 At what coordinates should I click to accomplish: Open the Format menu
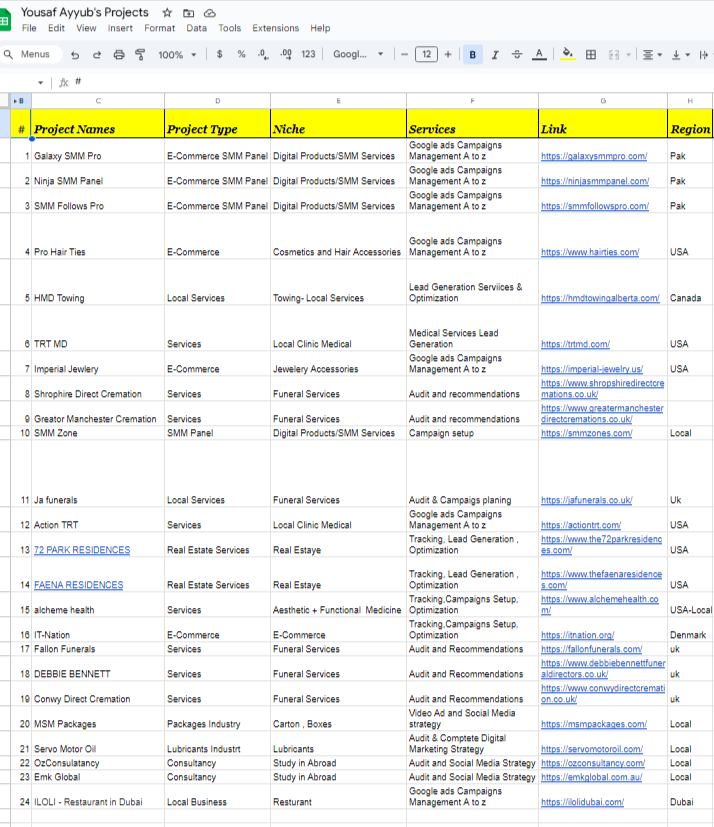(159, 28)
